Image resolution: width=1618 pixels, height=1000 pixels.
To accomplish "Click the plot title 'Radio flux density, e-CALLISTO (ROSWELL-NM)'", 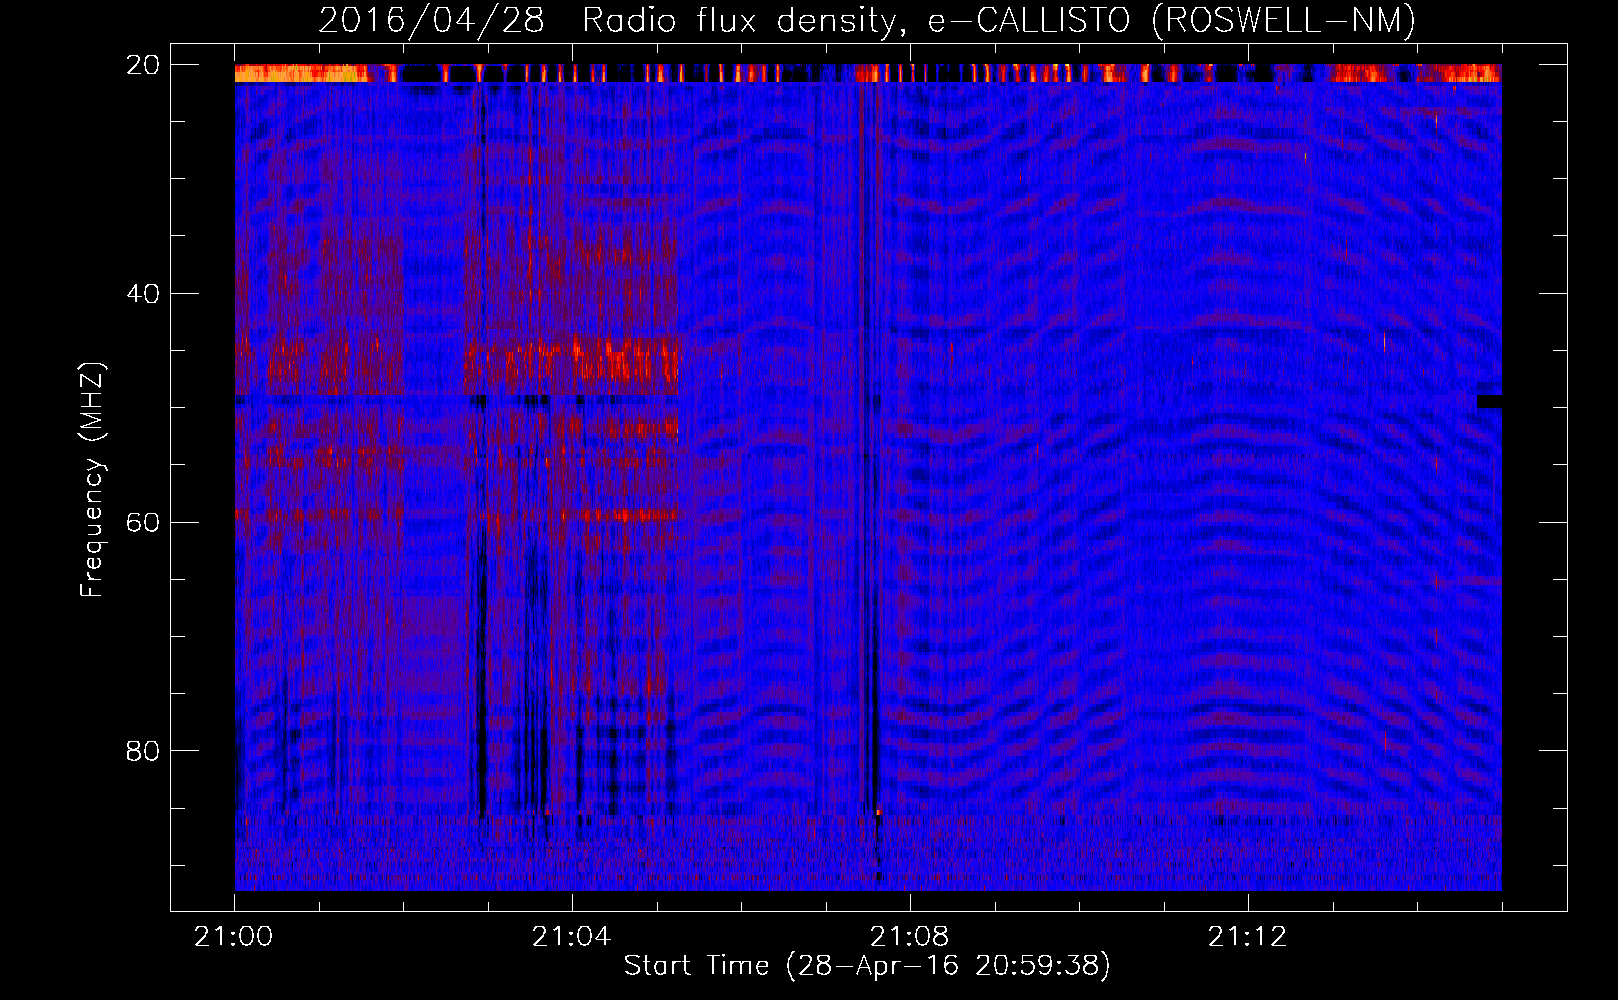I will 999,20.
